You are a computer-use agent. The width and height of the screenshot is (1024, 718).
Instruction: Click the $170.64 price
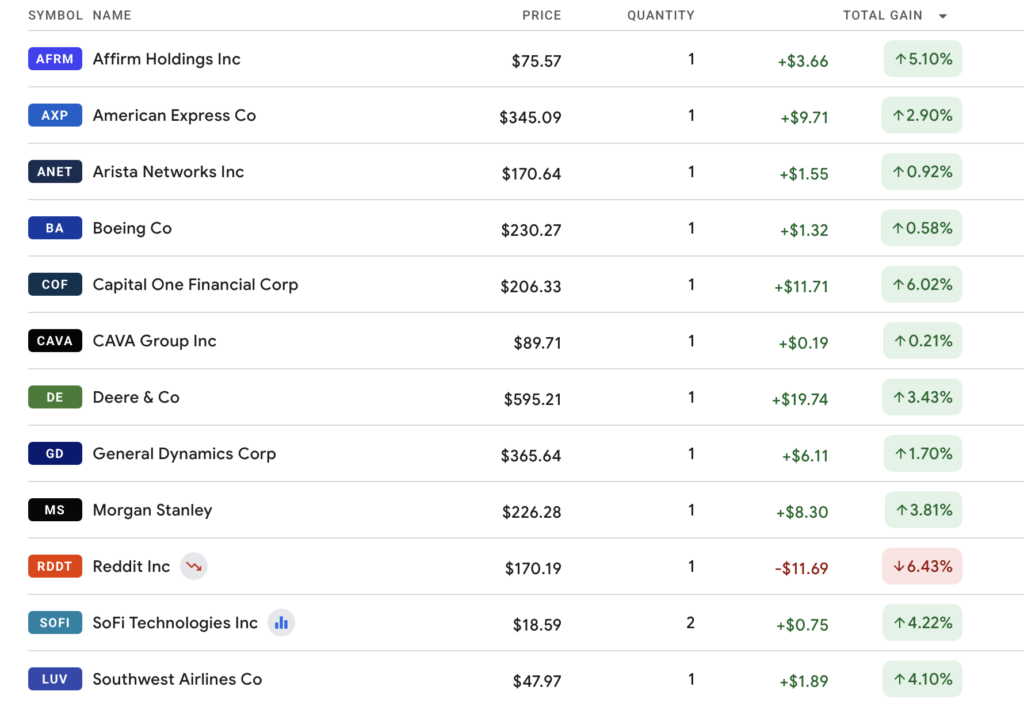coord(532,174)
